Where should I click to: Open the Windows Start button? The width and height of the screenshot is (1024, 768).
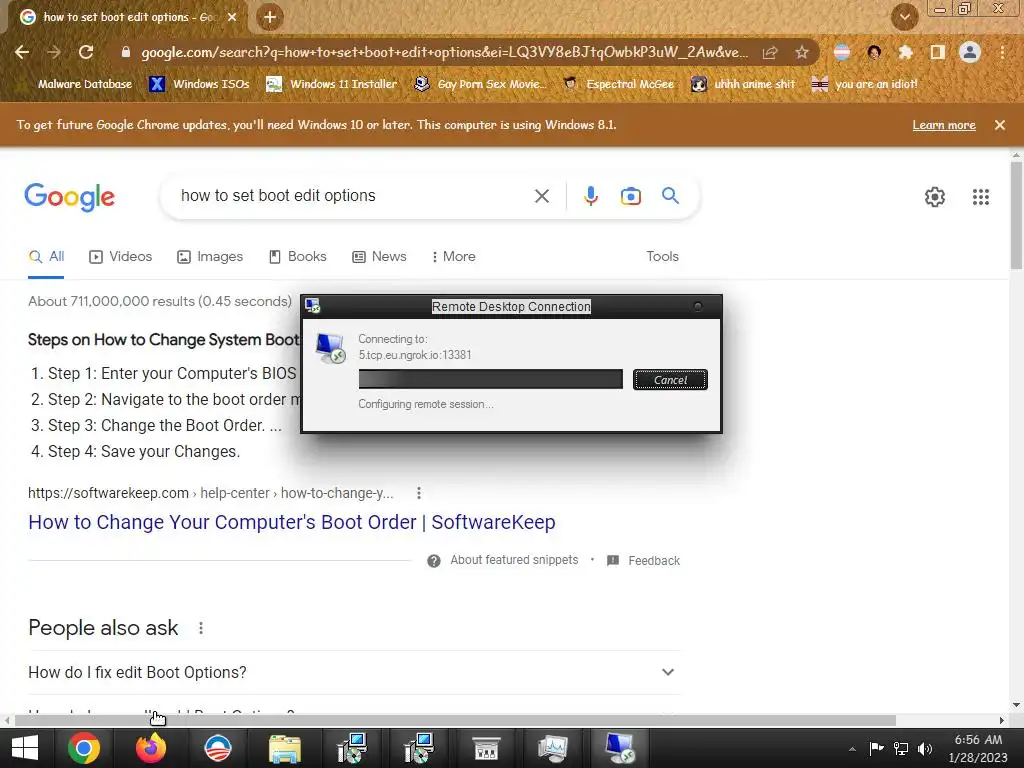pyautogui.click(x=25, y=748)
